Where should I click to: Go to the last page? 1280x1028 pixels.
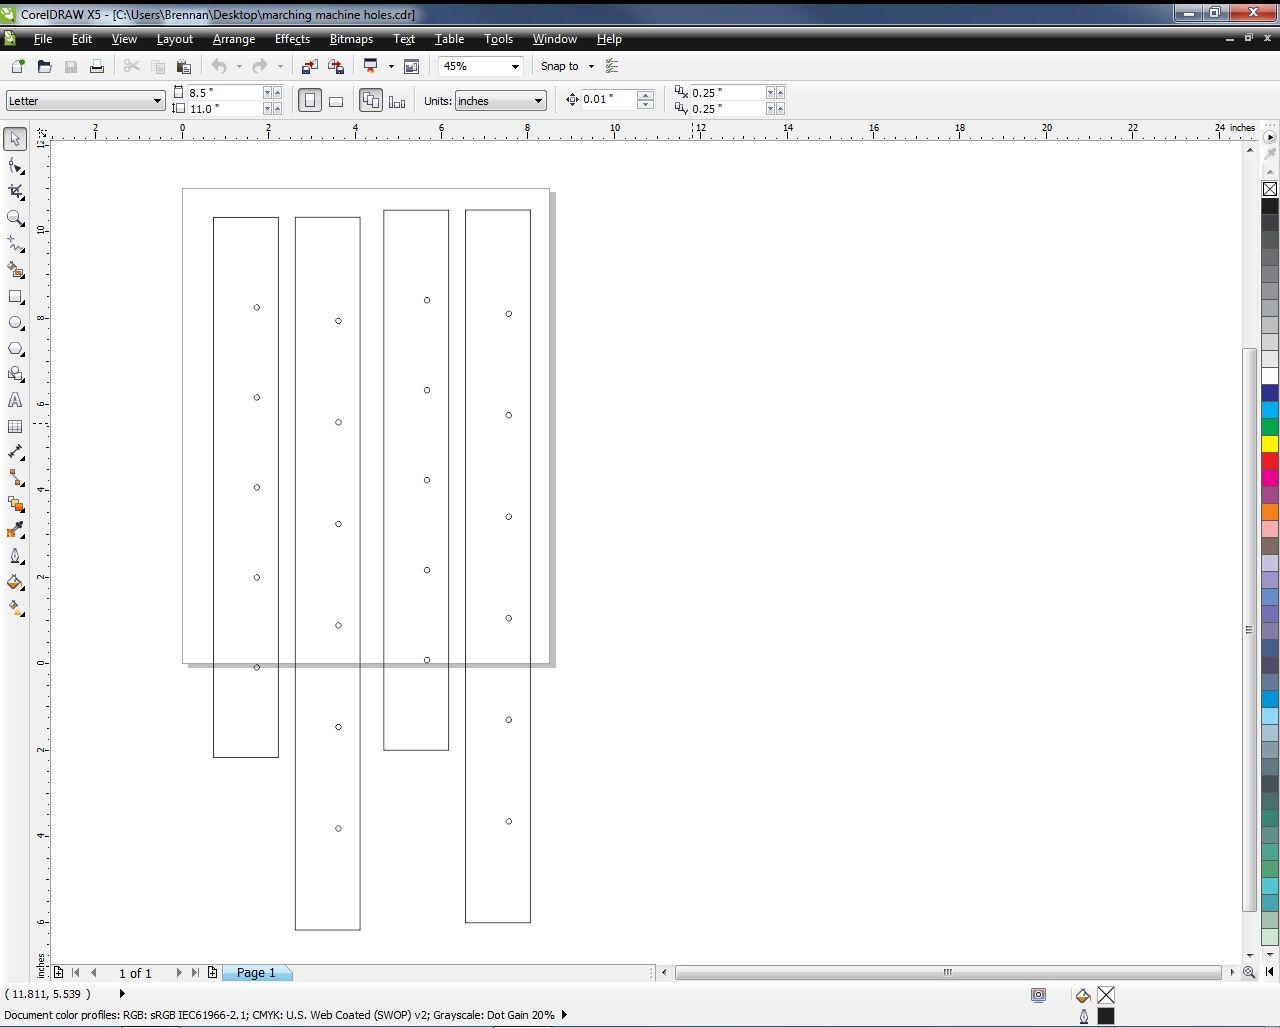pos(195,972)
